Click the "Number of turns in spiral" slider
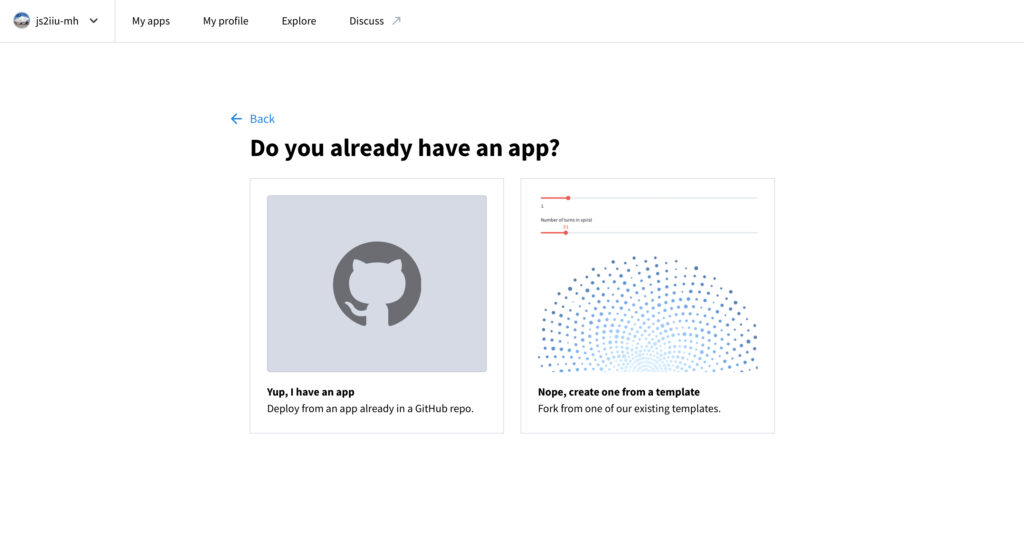This screenshot has height=535, width=1024. pyautogui.click(x=566, y=233)
